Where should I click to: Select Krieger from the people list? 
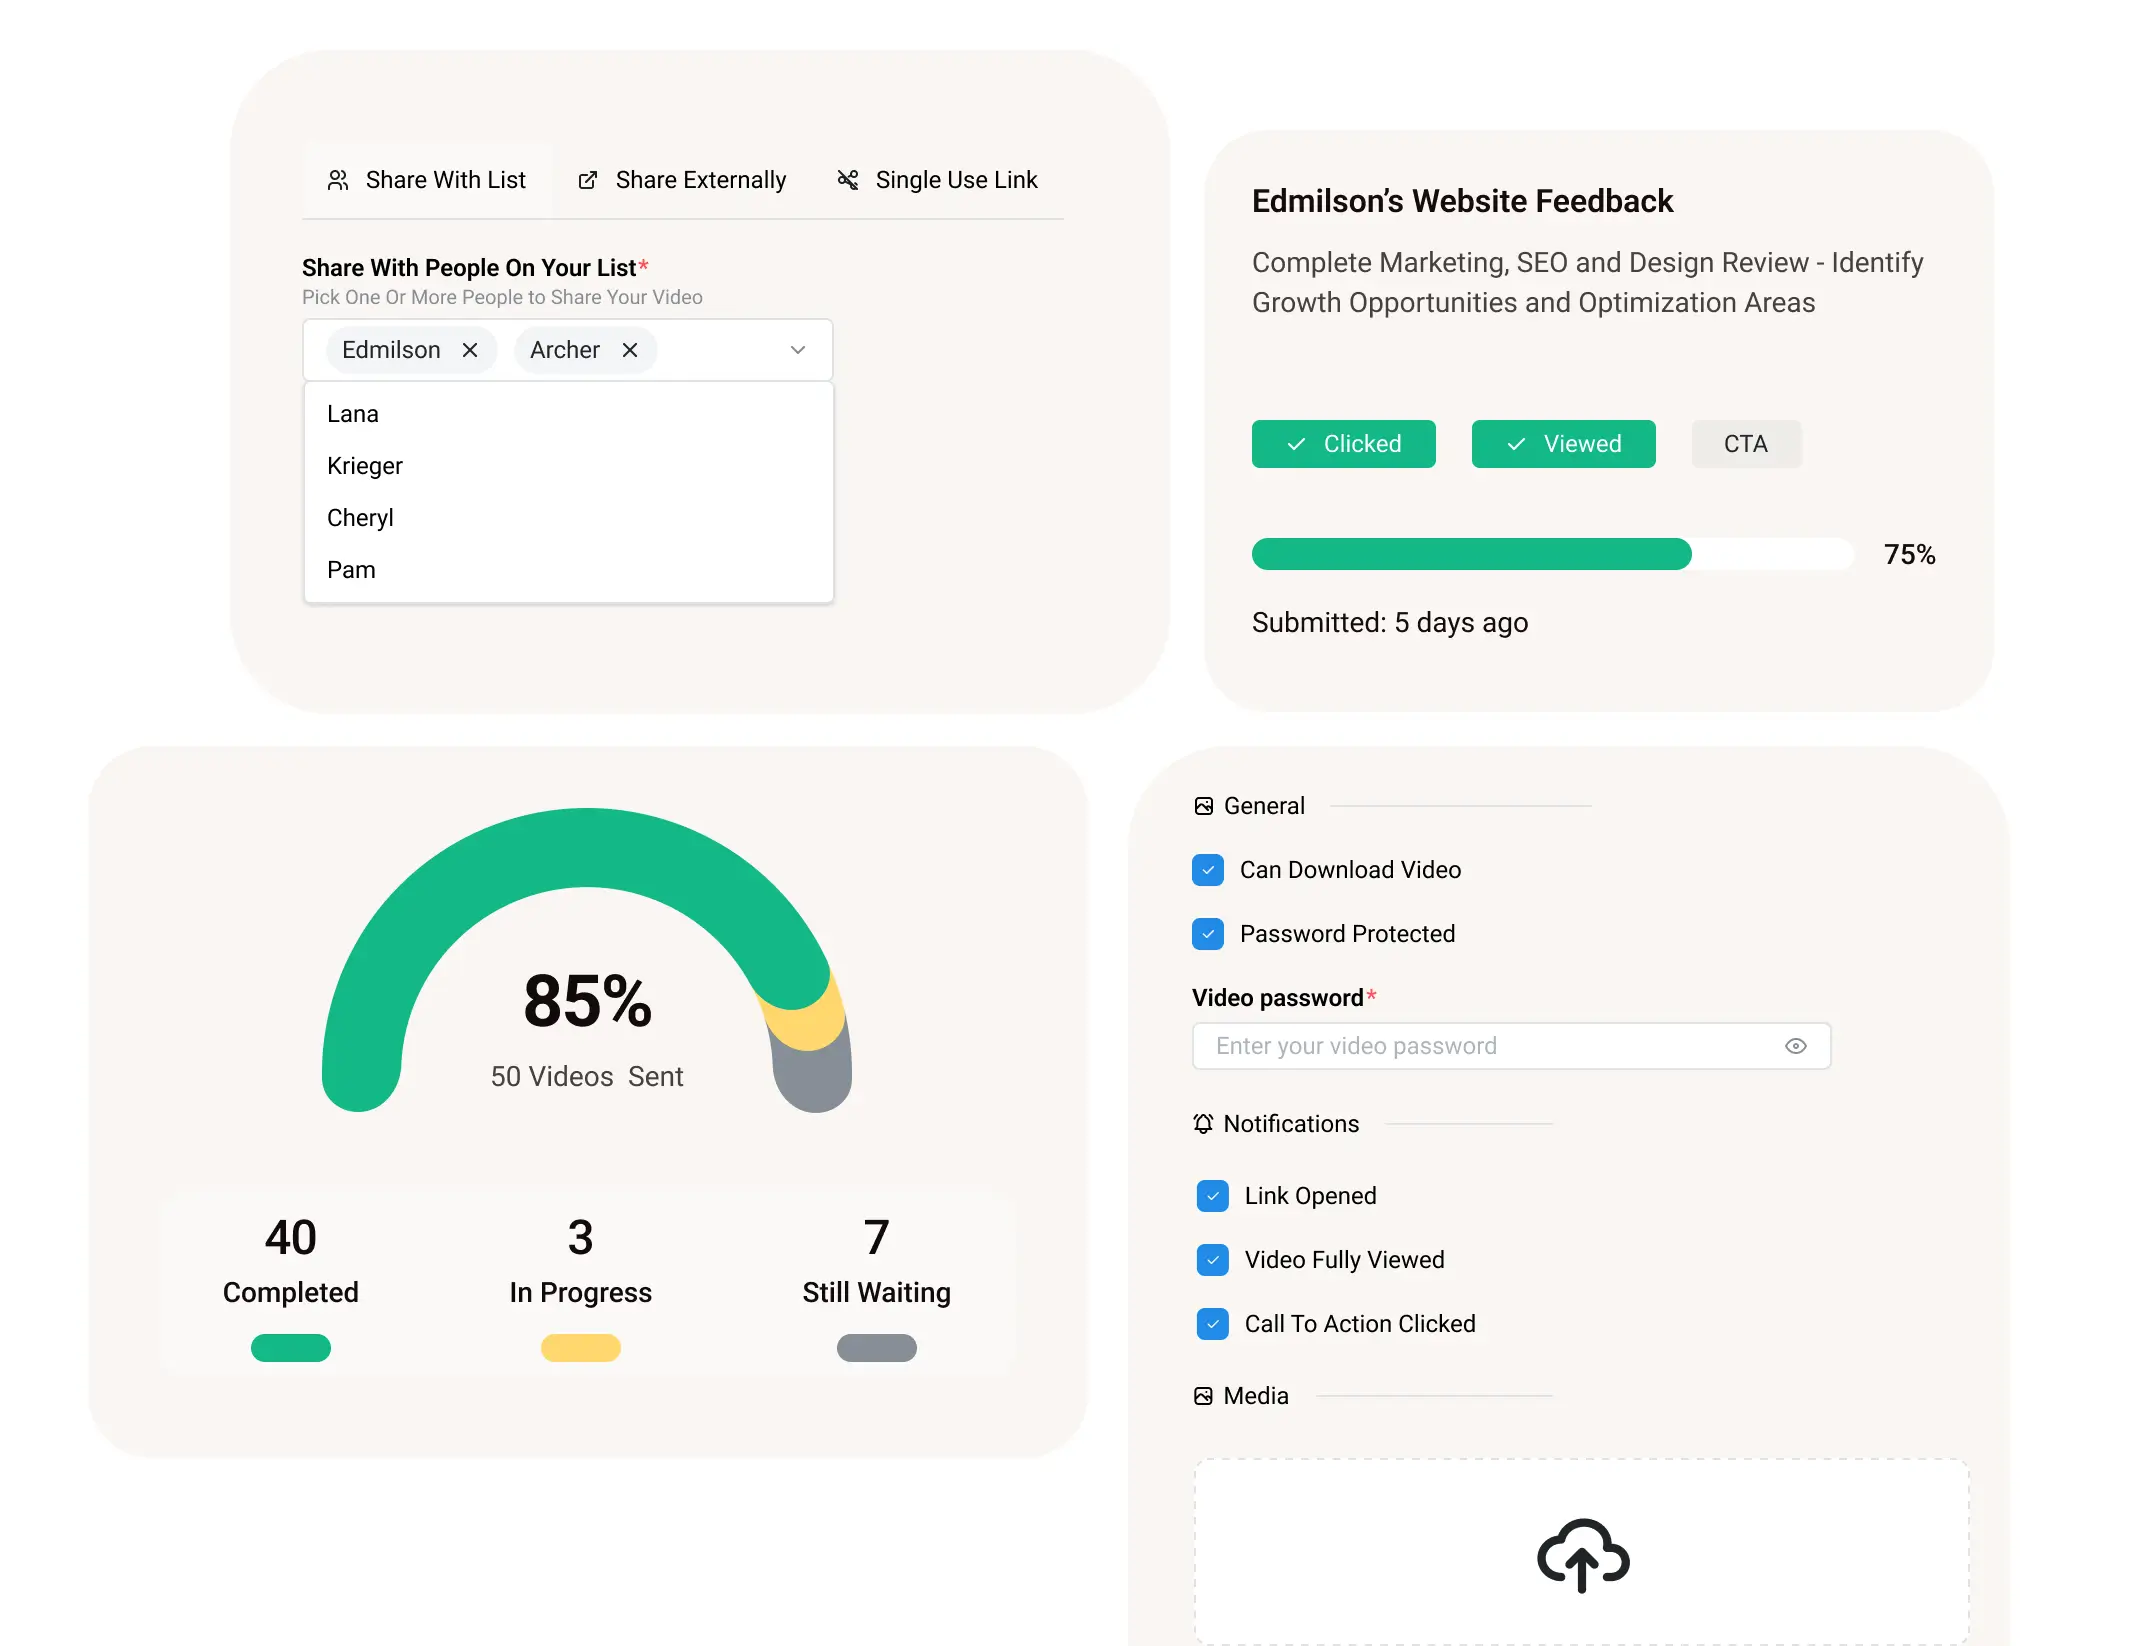click(365, 466)
